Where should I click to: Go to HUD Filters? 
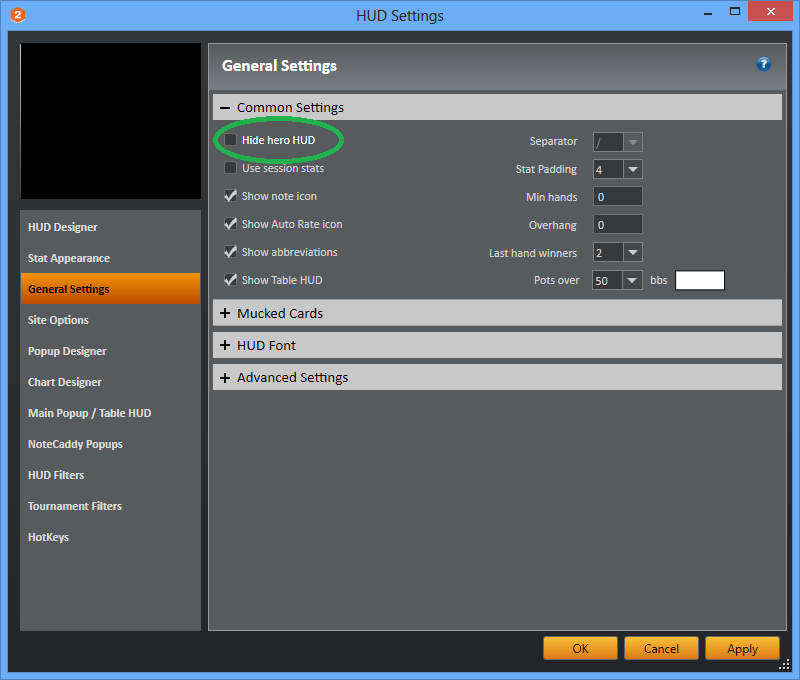click(110, 475)
